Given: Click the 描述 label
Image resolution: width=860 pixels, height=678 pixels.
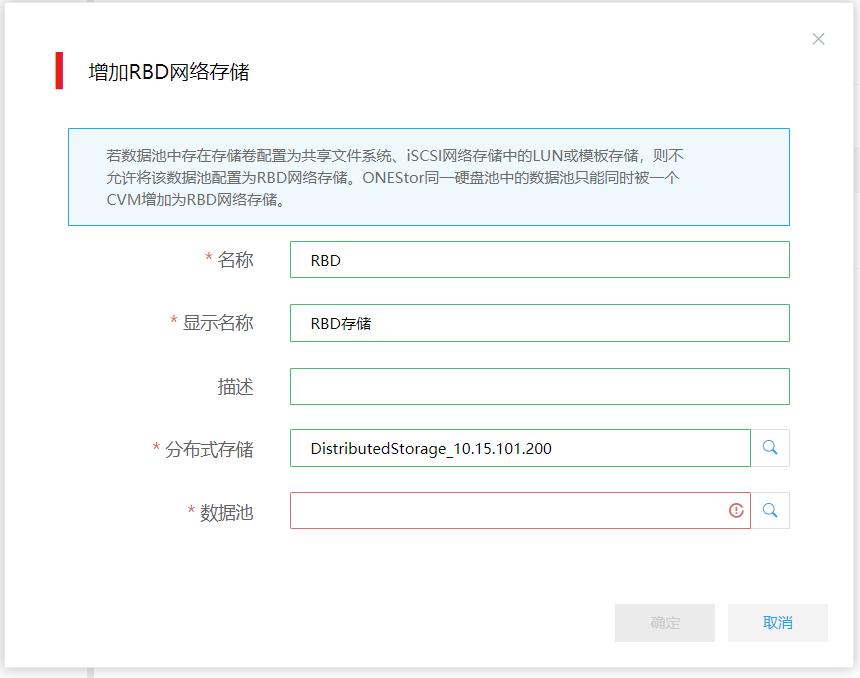Looking at the screenshot, I should [x=235, y=387].
